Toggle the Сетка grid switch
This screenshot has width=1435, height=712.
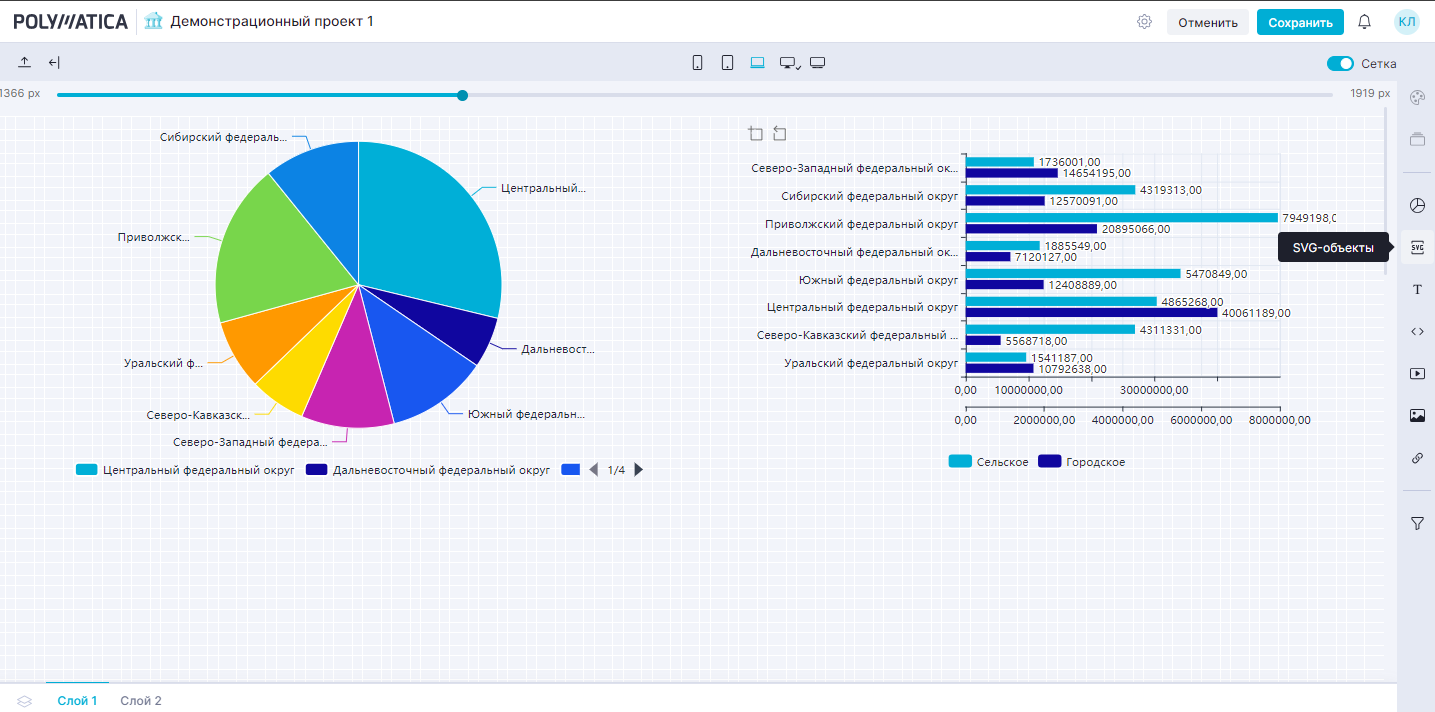pos(1339,64)
